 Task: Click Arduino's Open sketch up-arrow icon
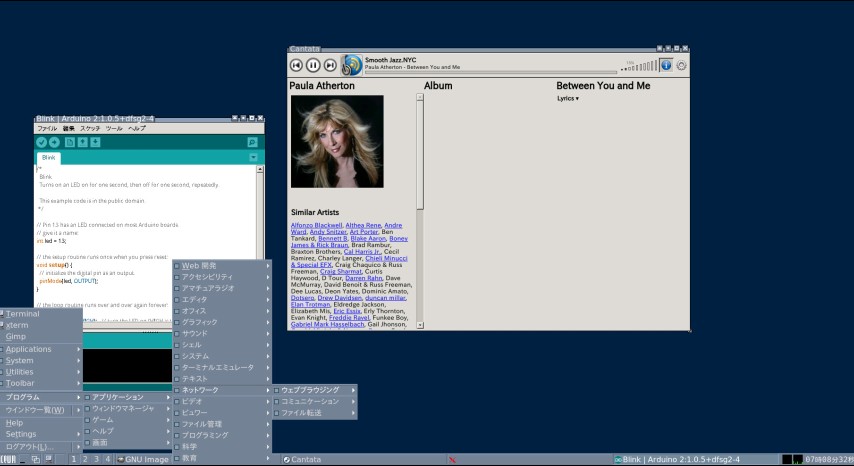click(82, 142)
